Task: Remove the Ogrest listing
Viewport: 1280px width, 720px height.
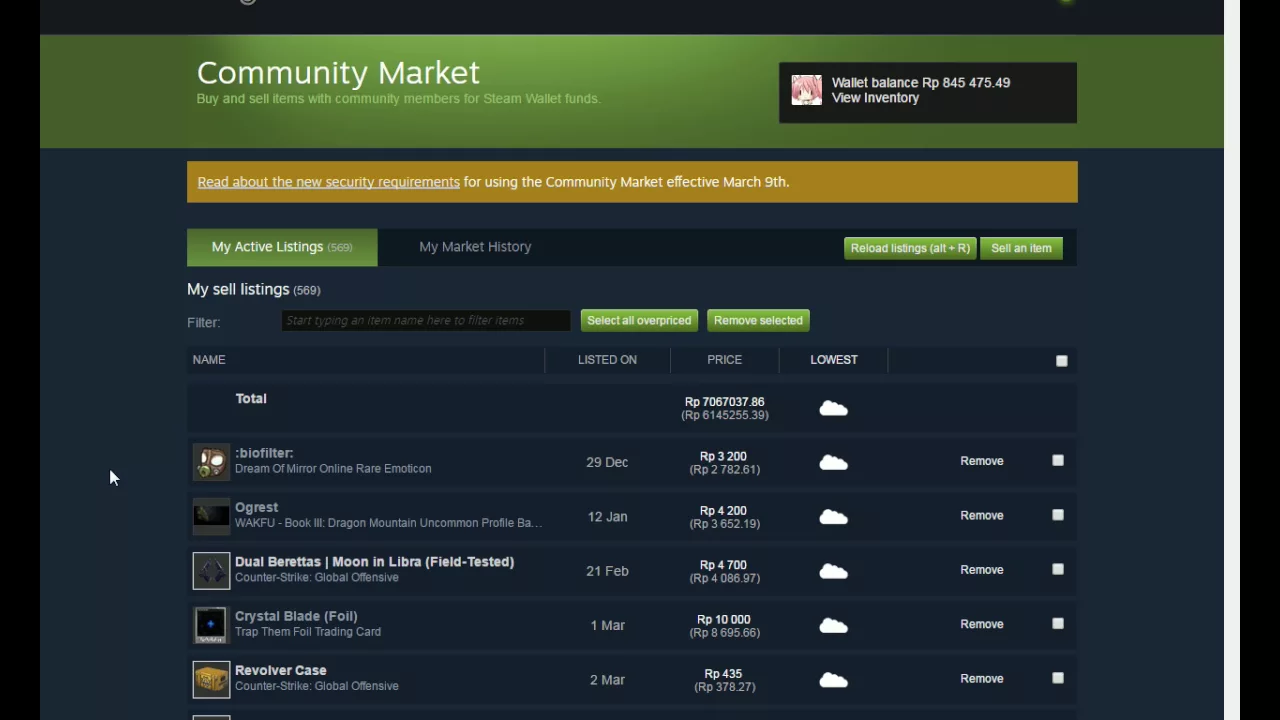Action: pyautogui.click(x=982, y=515)
